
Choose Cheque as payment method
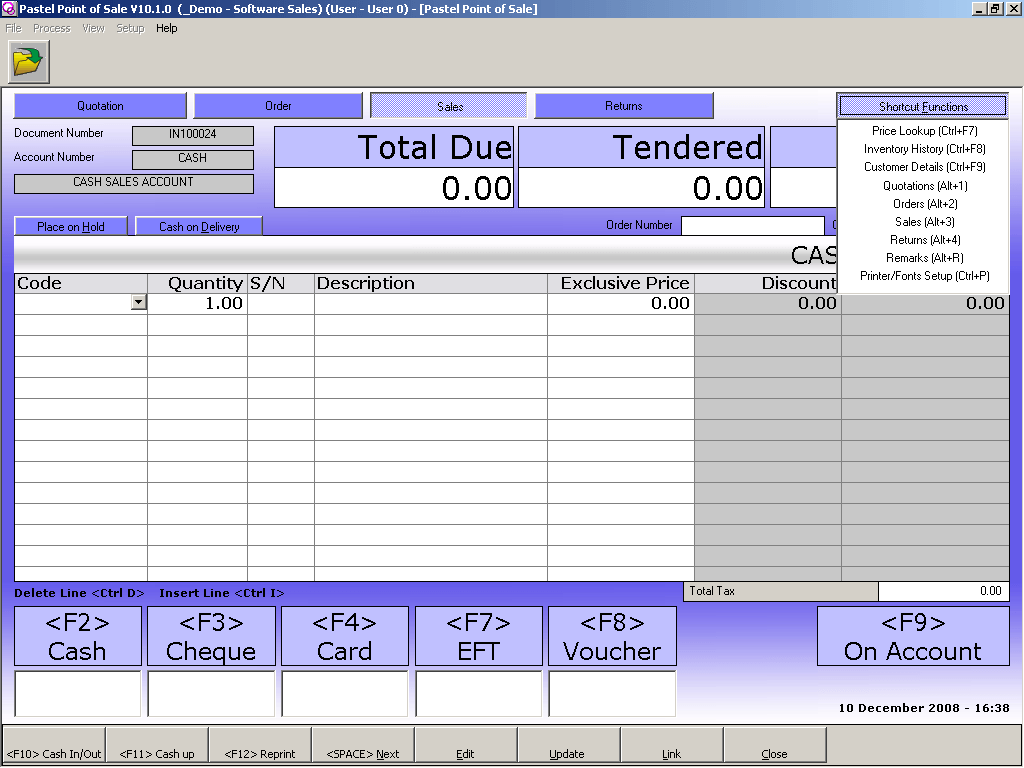[x=211, y=635]
